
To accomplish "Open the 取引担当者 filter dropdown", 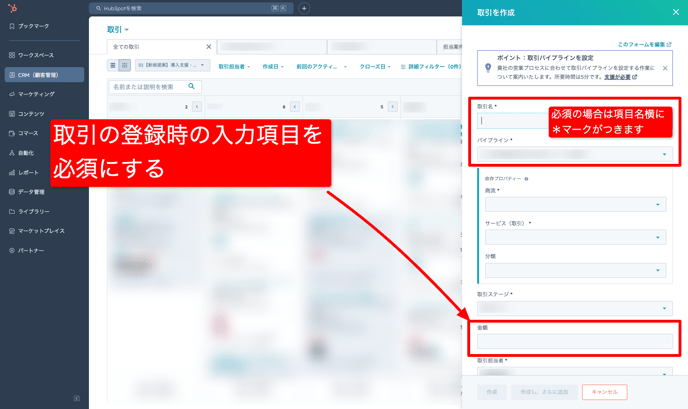I will (234, 67).
